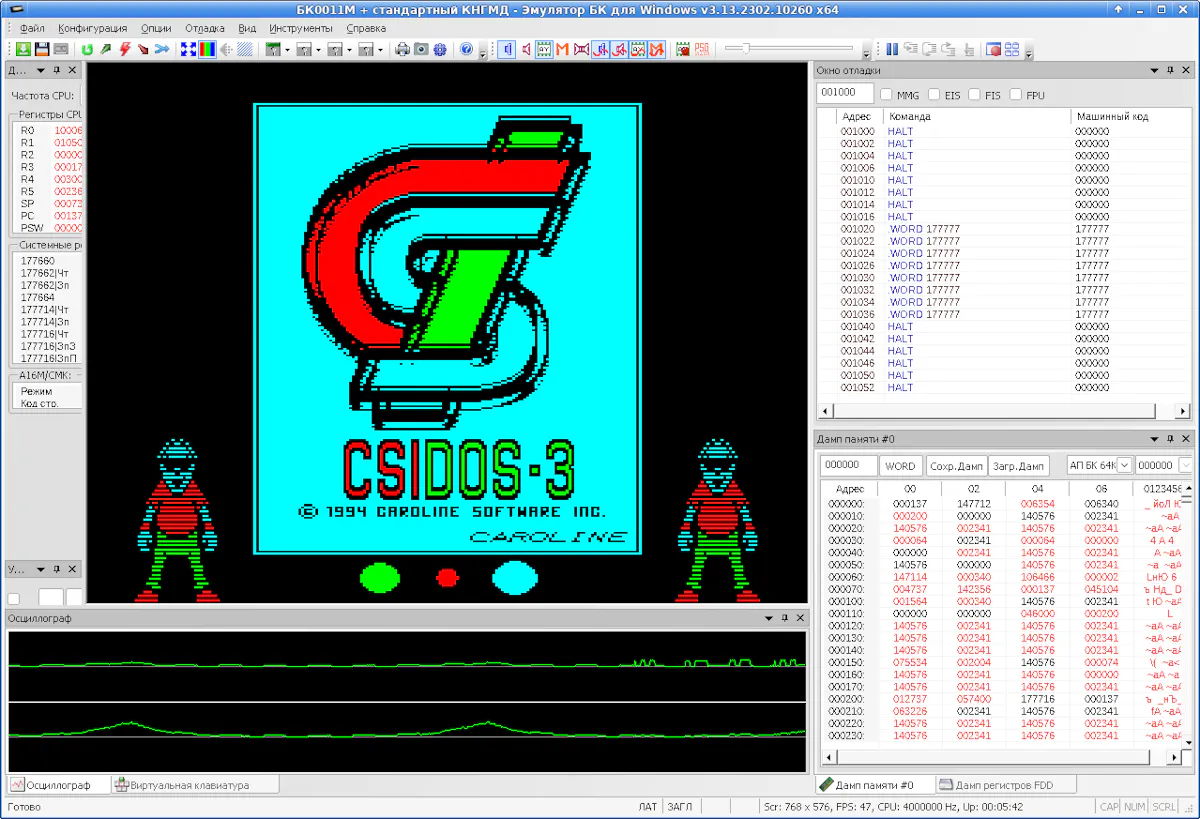The width and height of the screenshot is (1200, 819).
Task: Pin the Окно отладки panel
Action: tap(1169, 71)
